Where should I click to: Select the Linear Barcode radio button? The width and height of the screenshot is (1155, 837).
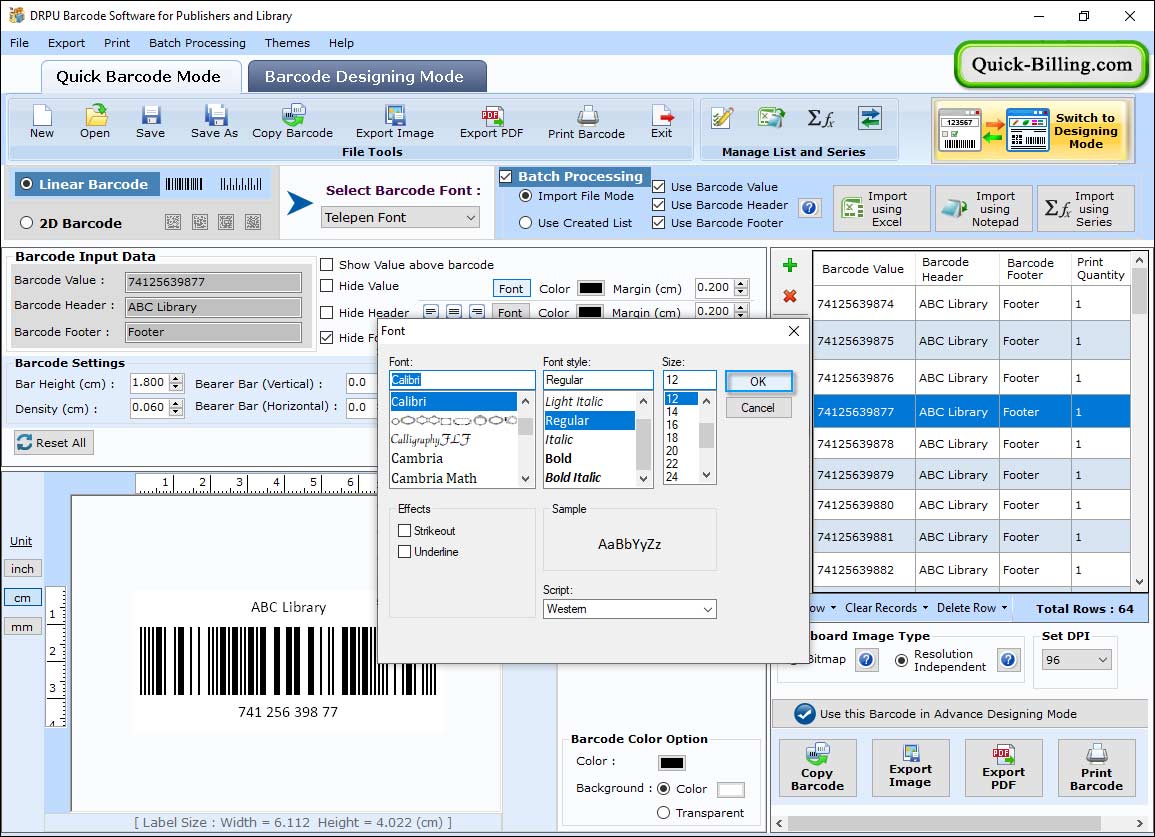point(27,184)
